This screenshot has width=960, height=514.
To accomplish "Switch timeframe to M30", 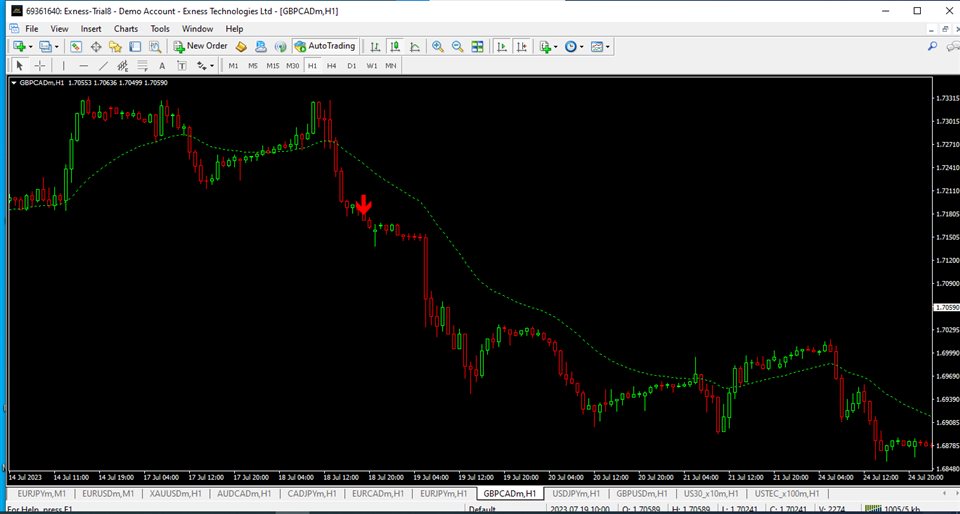I will pyautogui.click(x=293, y=65).
